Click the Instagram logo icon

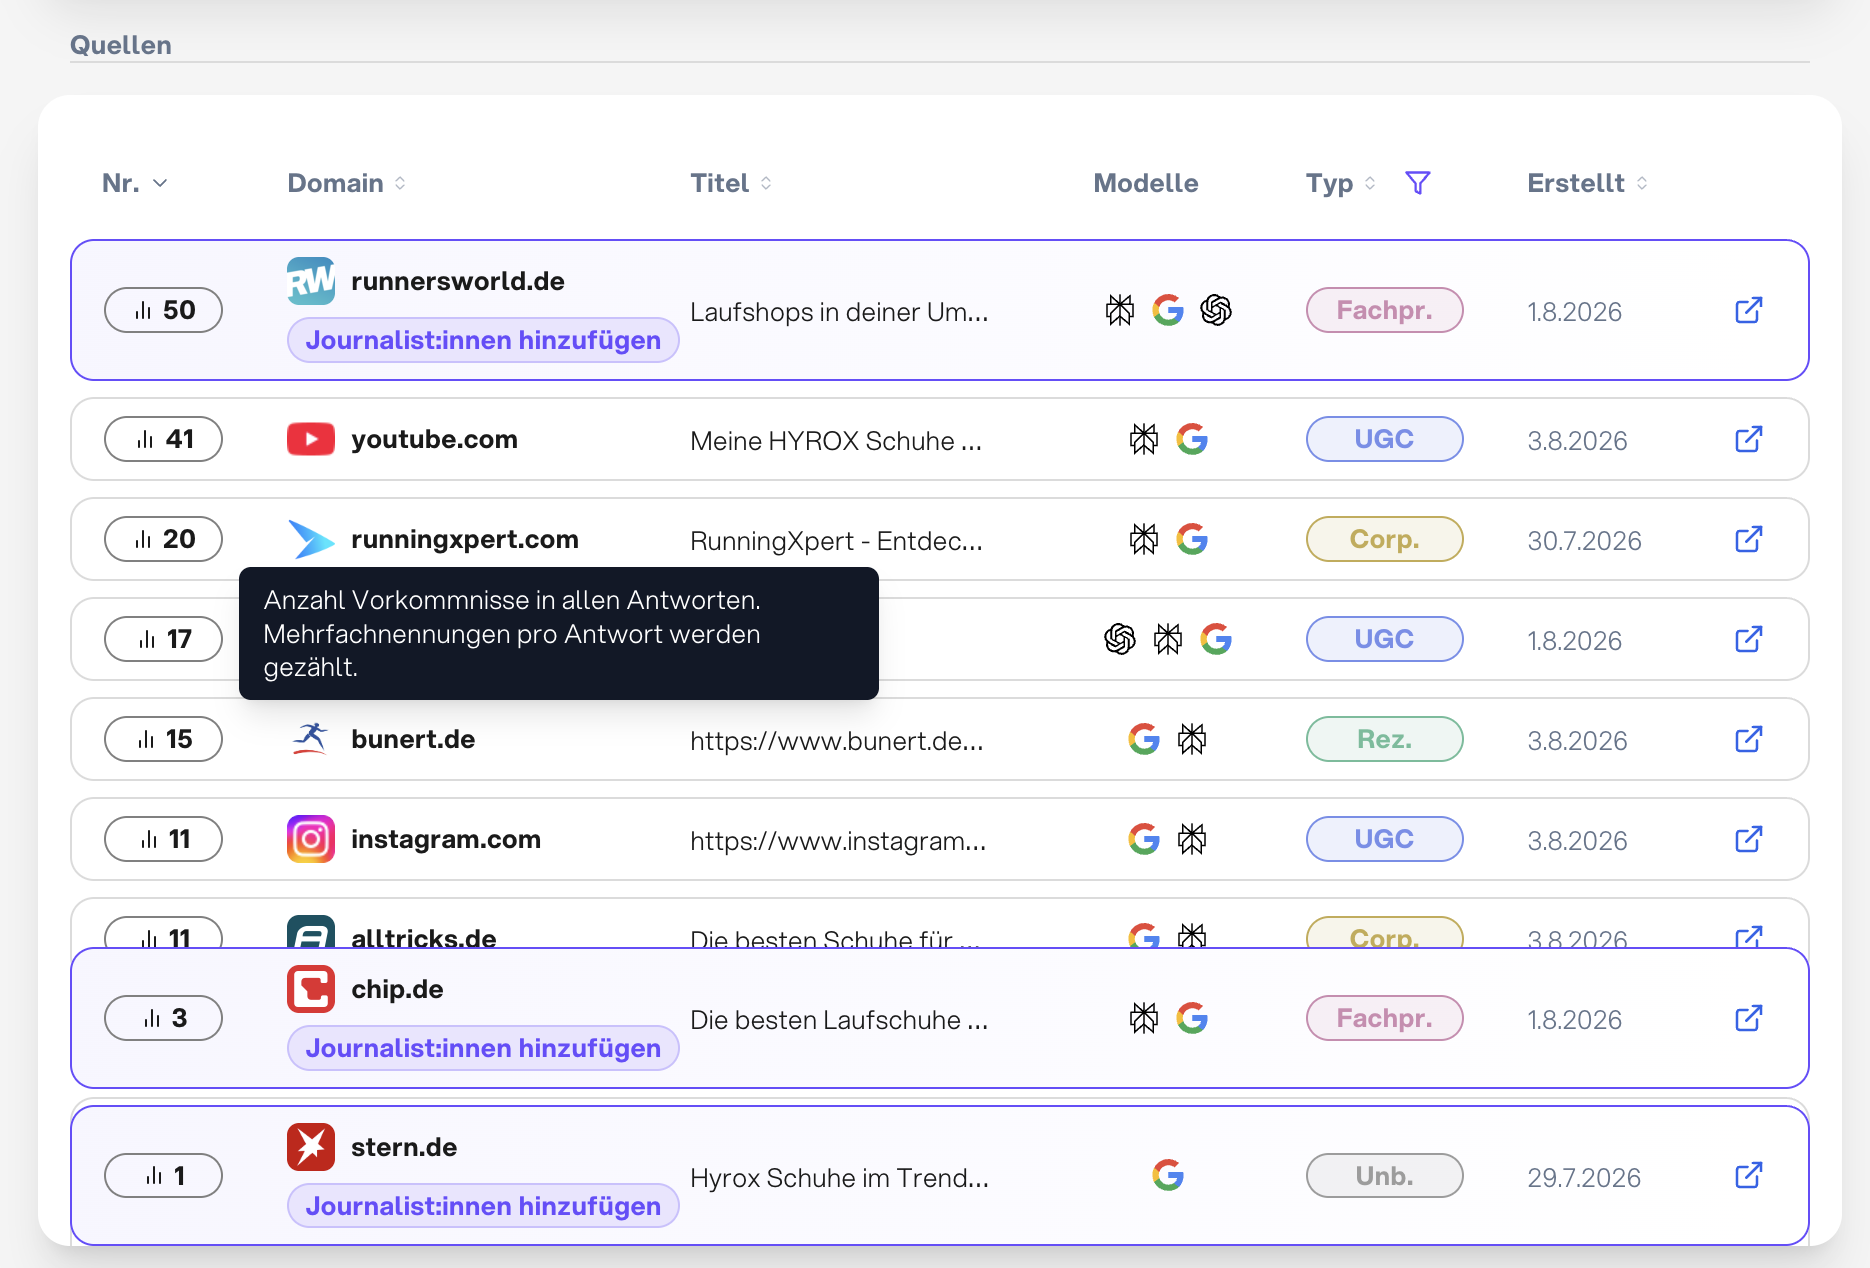pos(311,839)
